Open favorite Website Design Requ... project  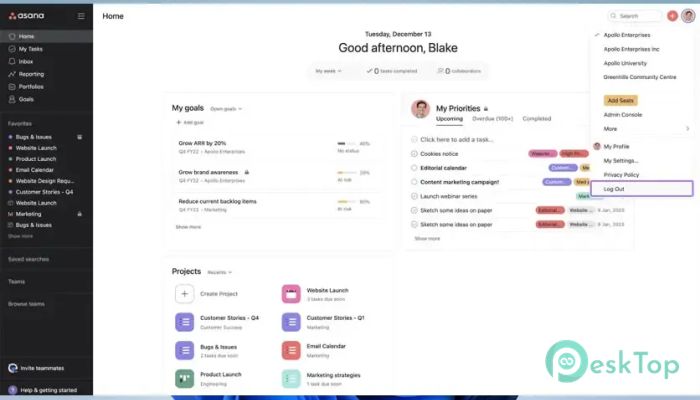pyautogui.click(x=45, y=181)
